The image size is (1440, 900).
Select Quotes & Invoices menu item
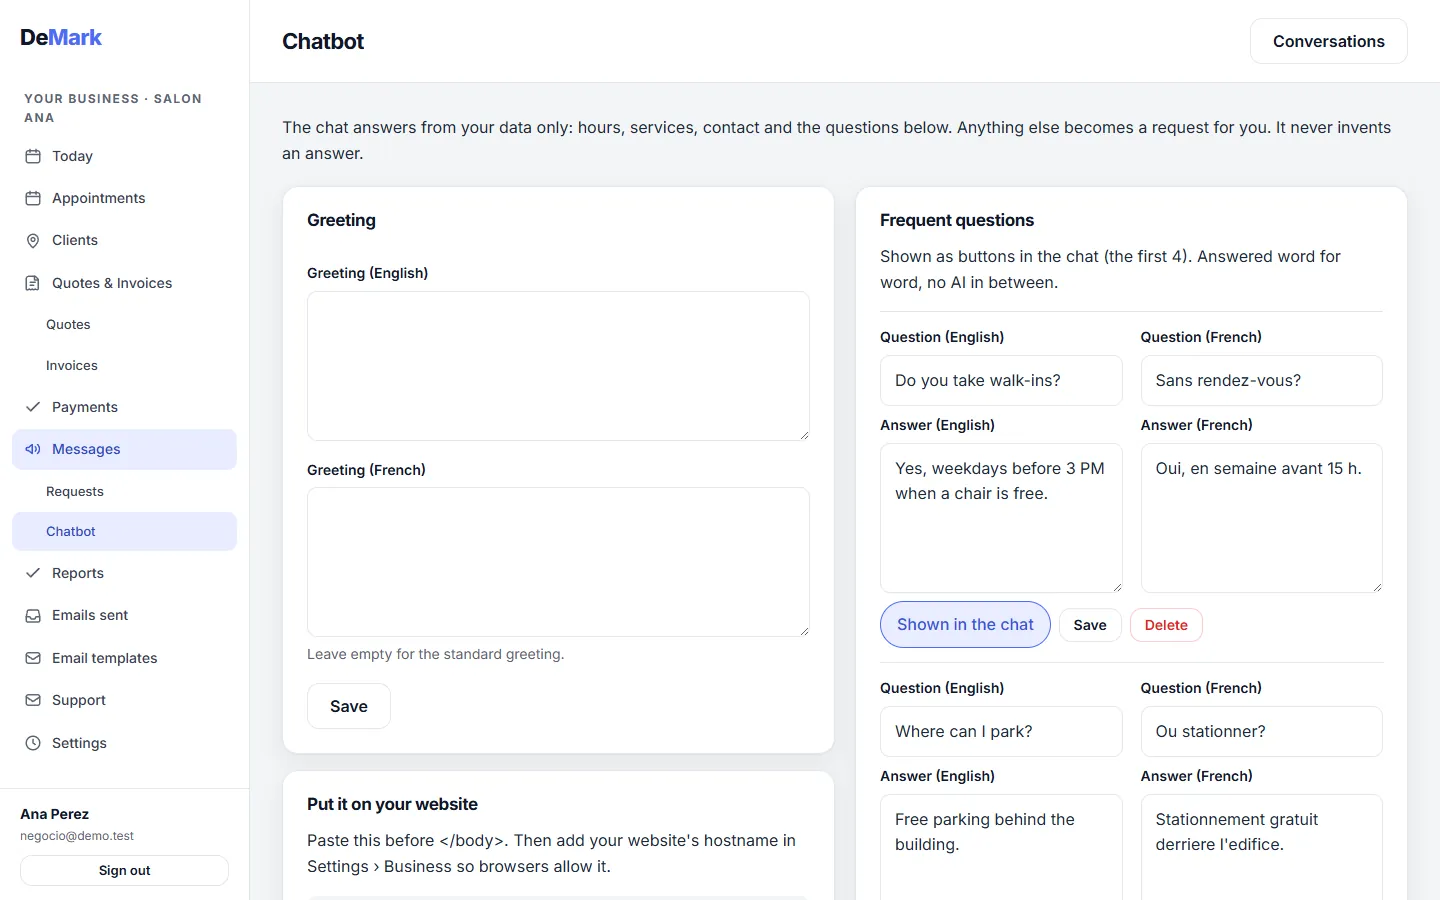tap(124, 283)
